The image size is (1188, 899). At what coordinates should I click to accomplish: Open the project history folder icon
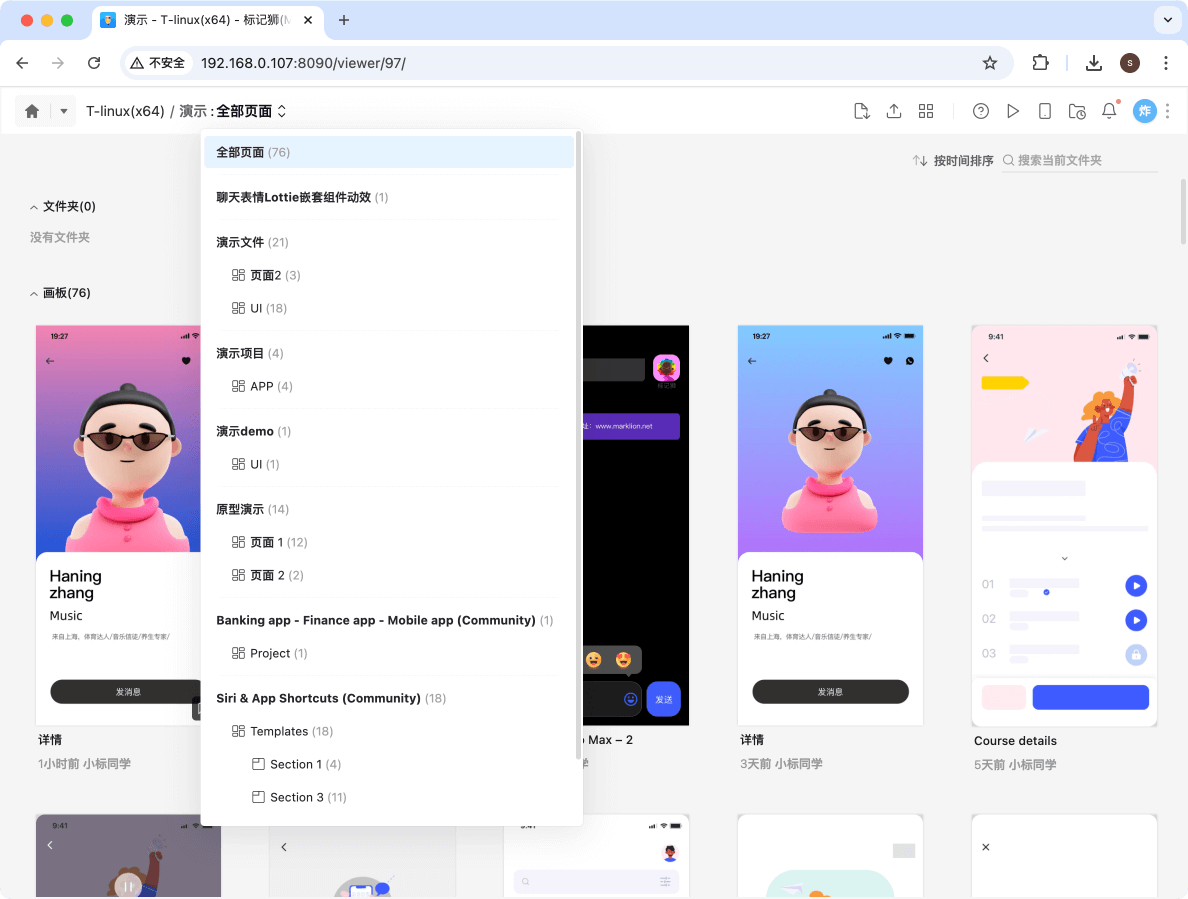point(1077,111)
